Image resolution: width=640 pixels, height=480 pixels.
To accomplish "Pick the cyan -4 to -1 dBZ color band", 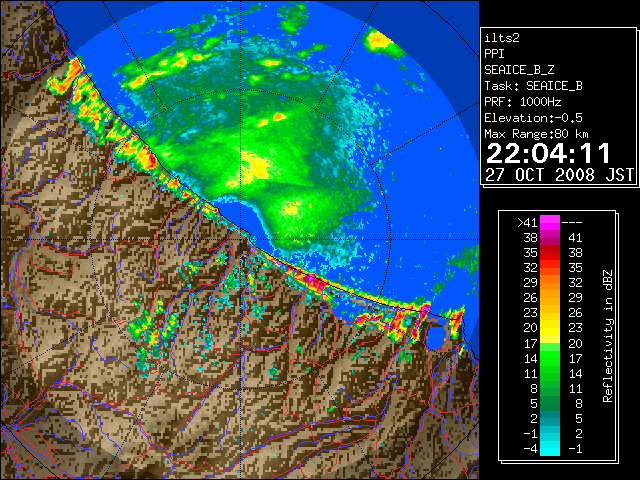I will pos(550,448).
